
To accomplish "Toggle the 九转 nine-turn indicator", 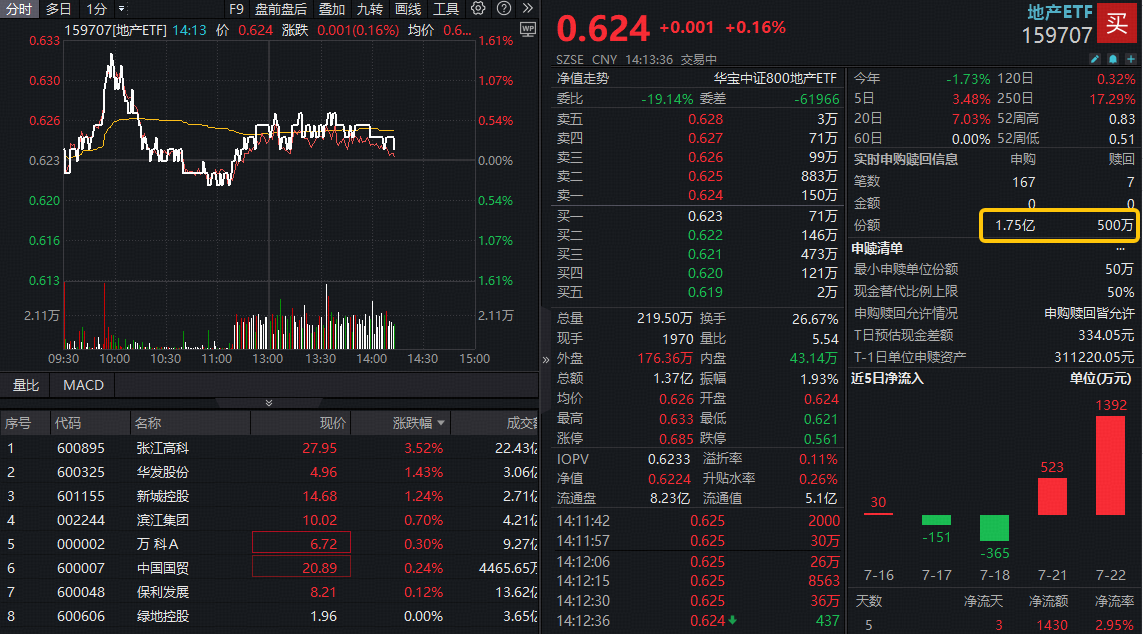I will click(370, 8).
